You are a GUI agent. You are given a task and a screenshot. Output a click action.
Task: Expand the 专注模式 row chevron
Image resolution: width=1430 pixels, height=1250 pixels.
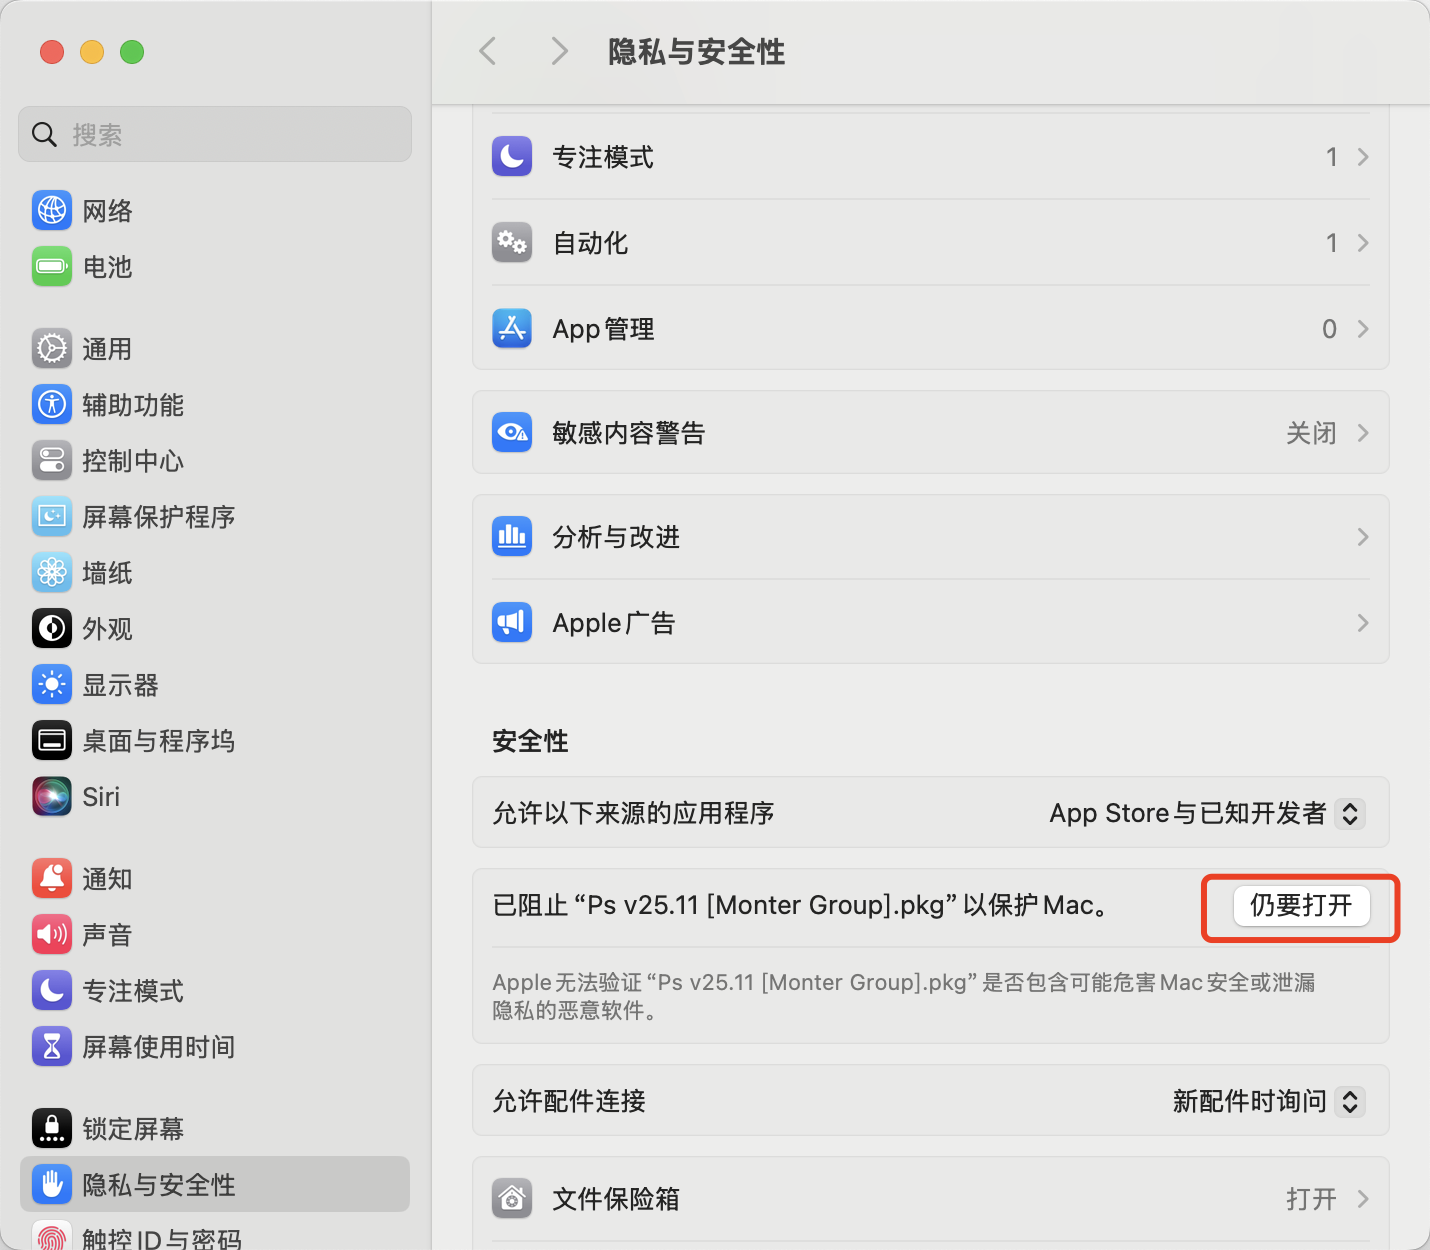pos(1363,157)
